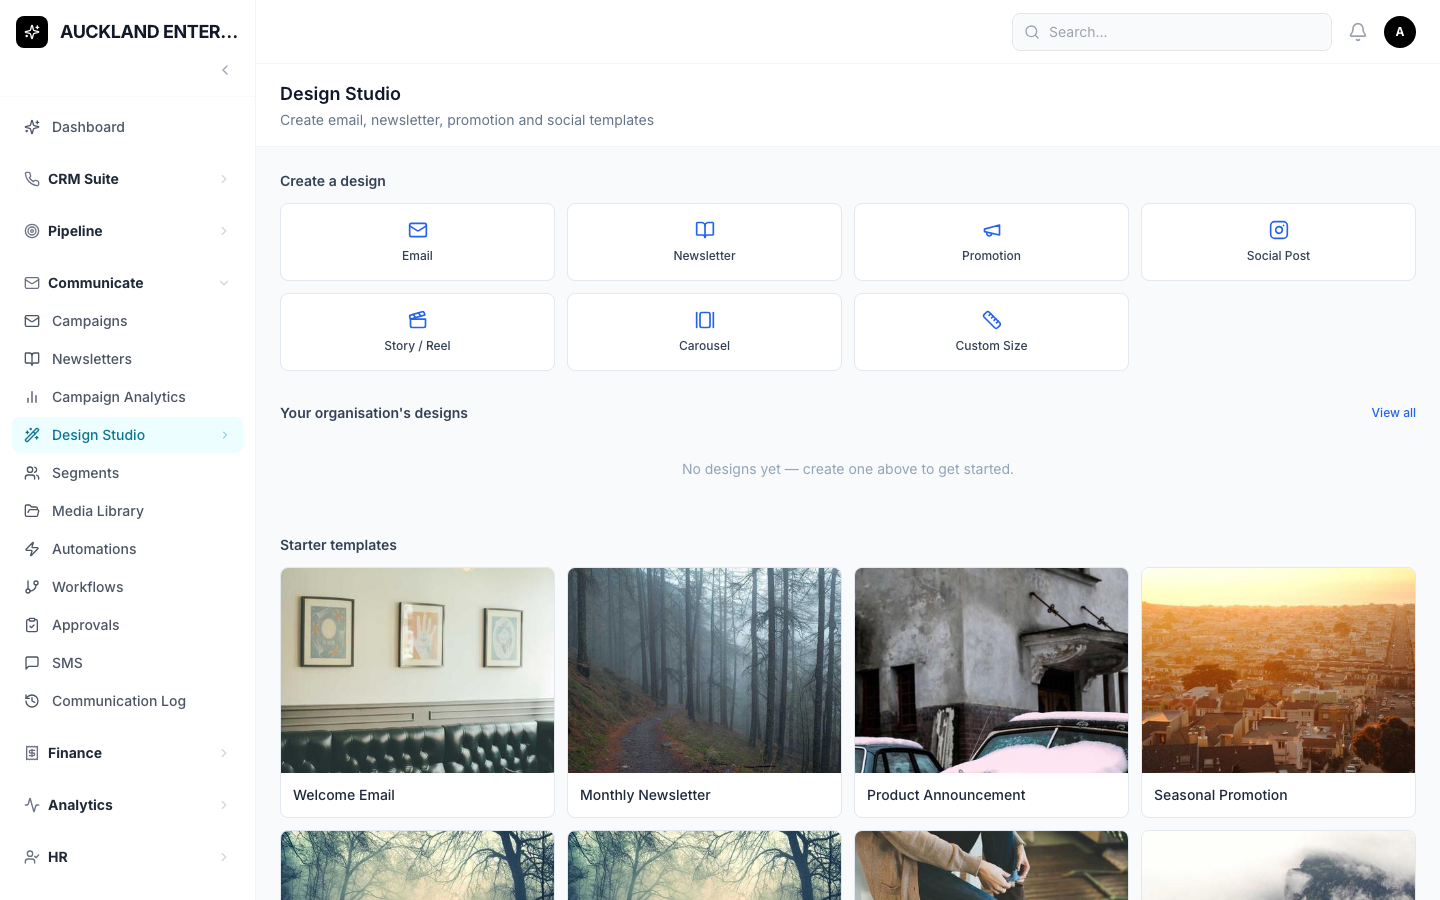The height and width of the screenshot is (900, 1440).
Task: Click the Newsletters book icon in sidebar
Action: pyautogui.click(x=32, y=359)
